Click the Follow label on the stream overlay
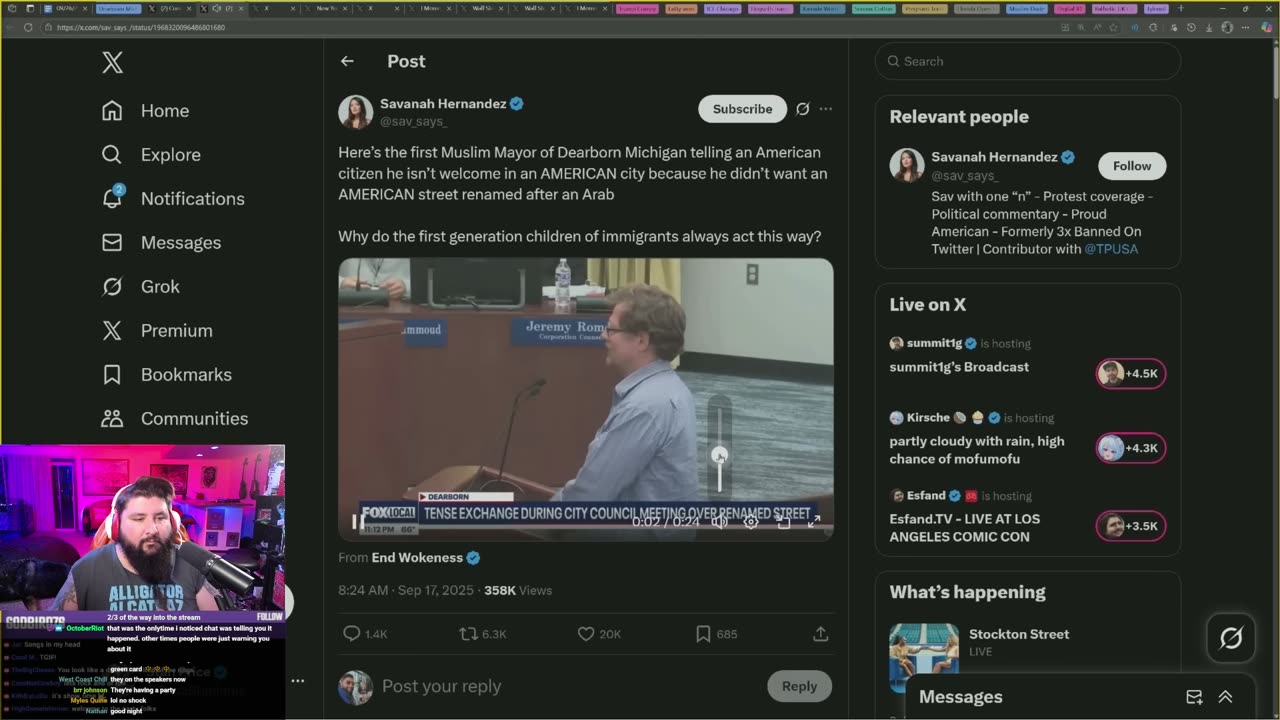1280x720 pixels. 270,617
